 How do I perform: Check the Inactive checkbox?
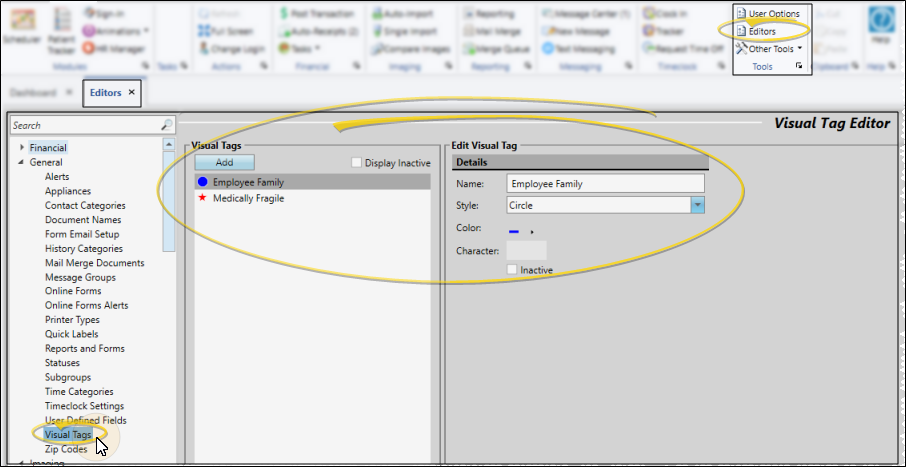(513, 270)
